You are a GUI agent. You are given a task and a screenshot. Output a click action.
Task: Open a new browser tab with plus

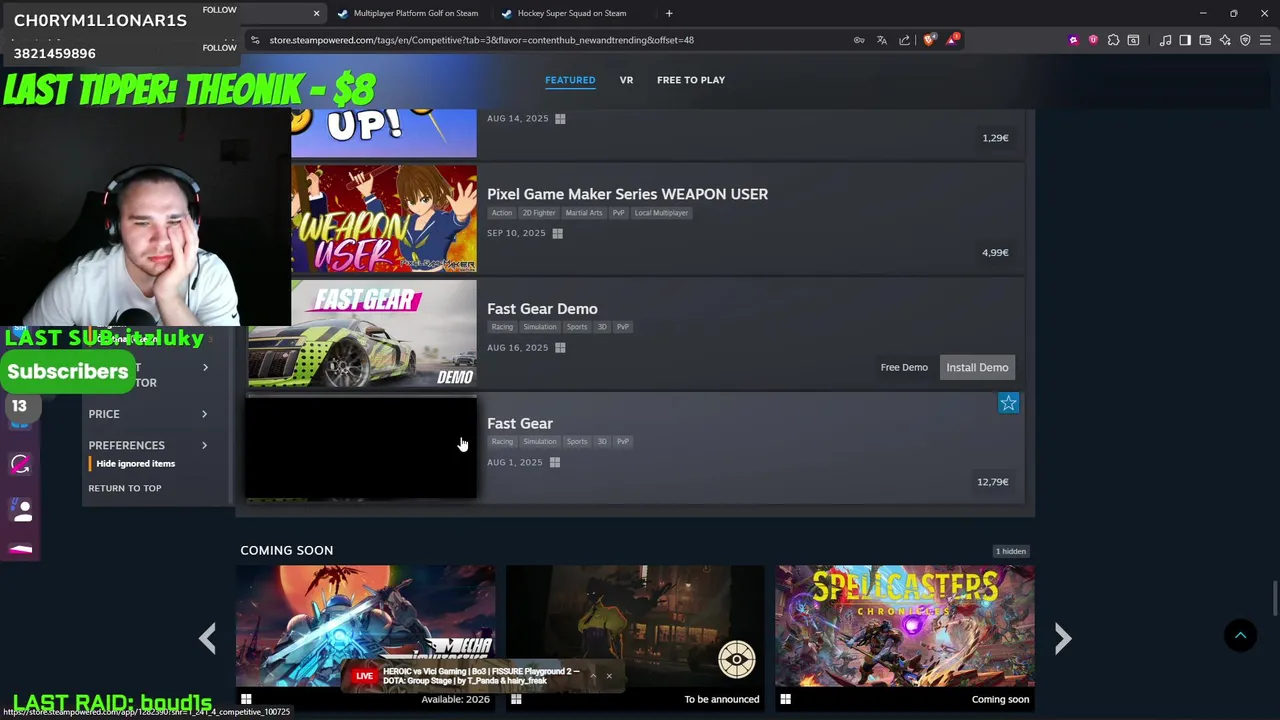pyautogui.click(x=669, y=13)
